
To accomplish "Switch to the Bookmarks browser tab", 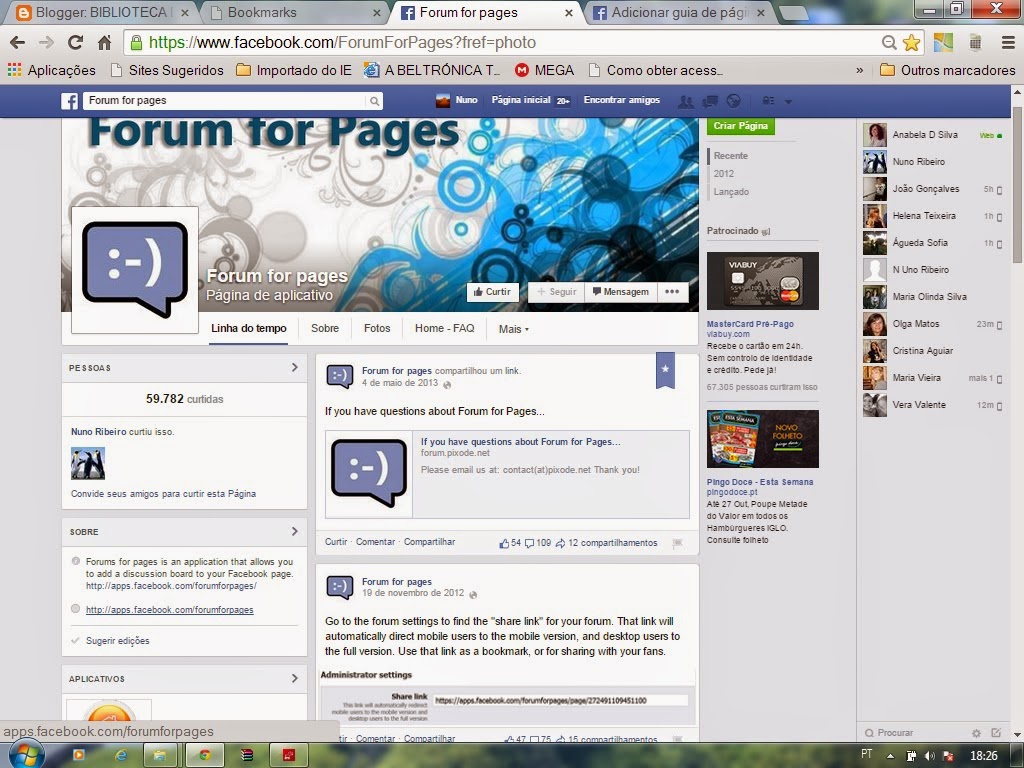I will 294,12.
